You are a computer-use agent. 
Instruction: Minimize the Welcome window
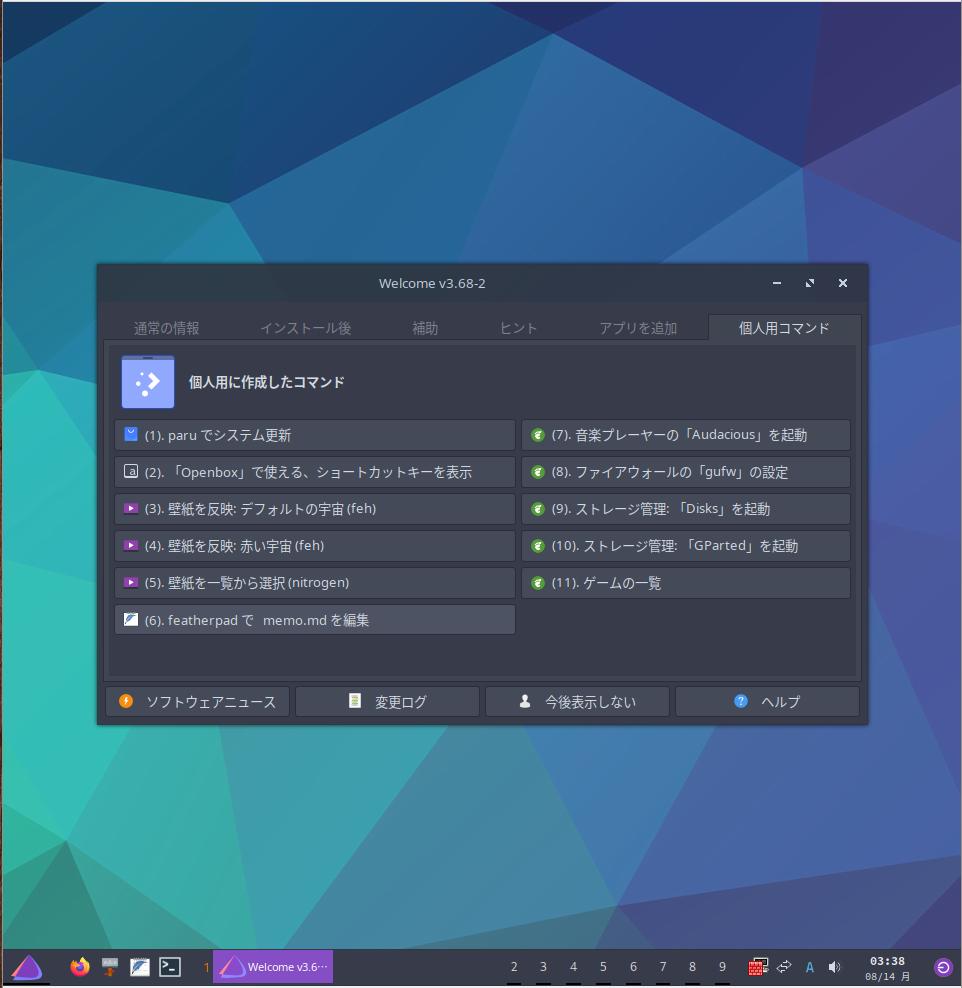tap(777, 283)
